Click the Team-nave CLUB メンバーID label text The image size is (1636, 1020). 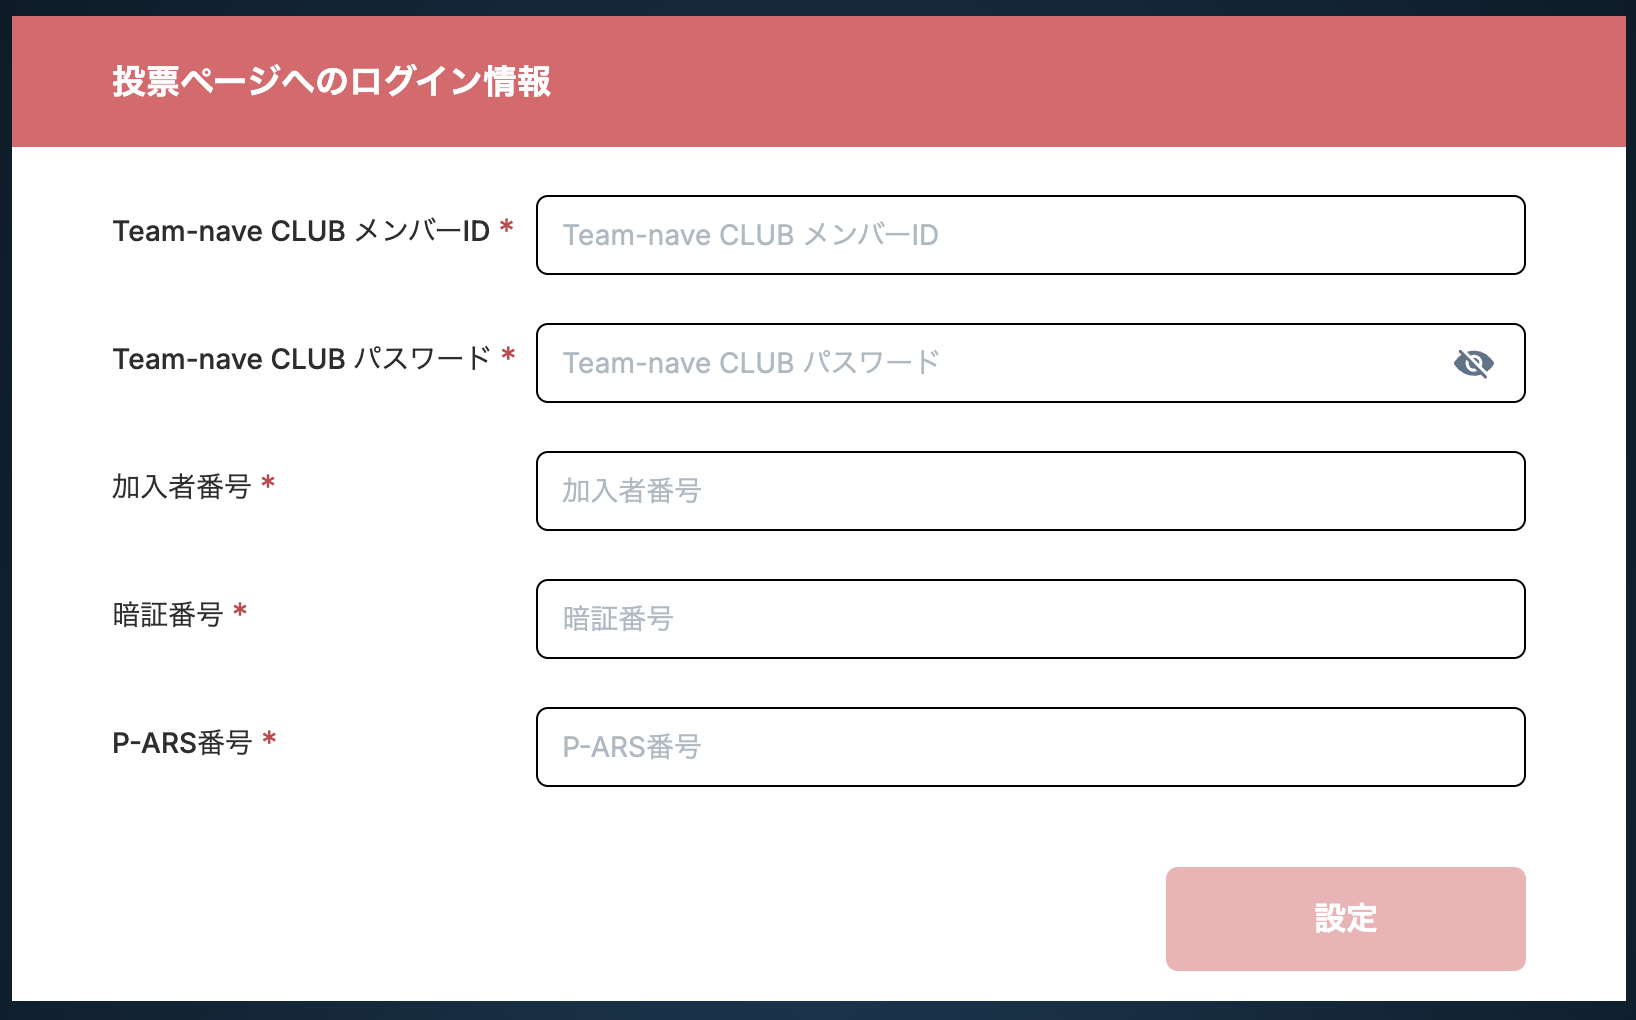301,231
